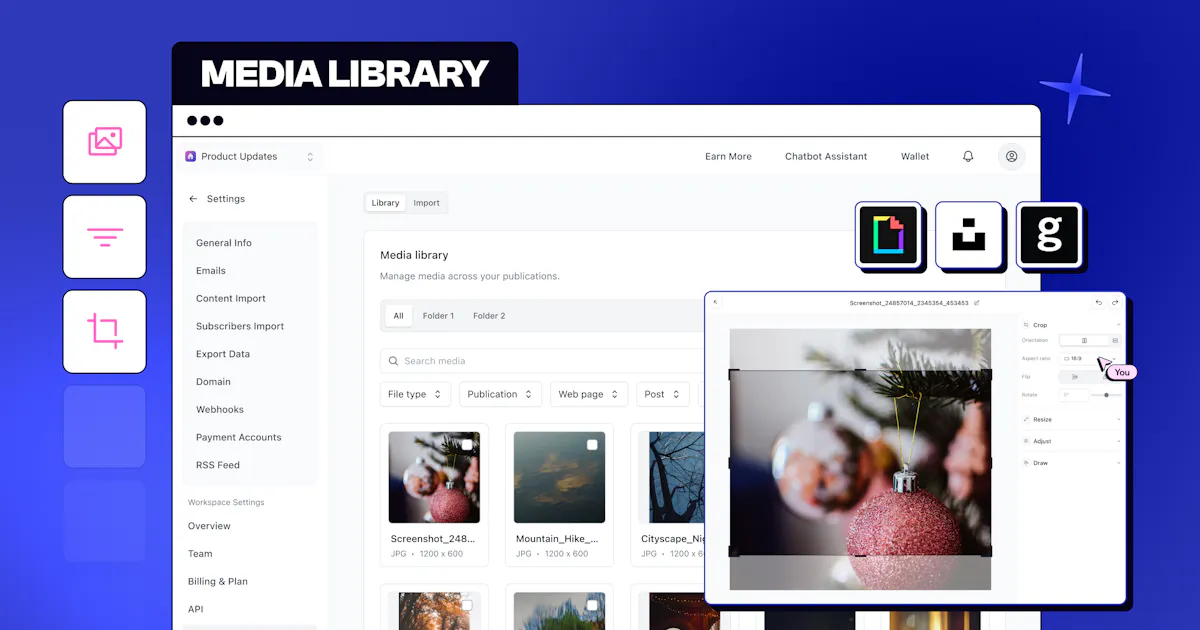Click the pink image gallery icon tile
Image resolution: width=1200 pixels, height=630 pixels.
[x=105, y=142]
